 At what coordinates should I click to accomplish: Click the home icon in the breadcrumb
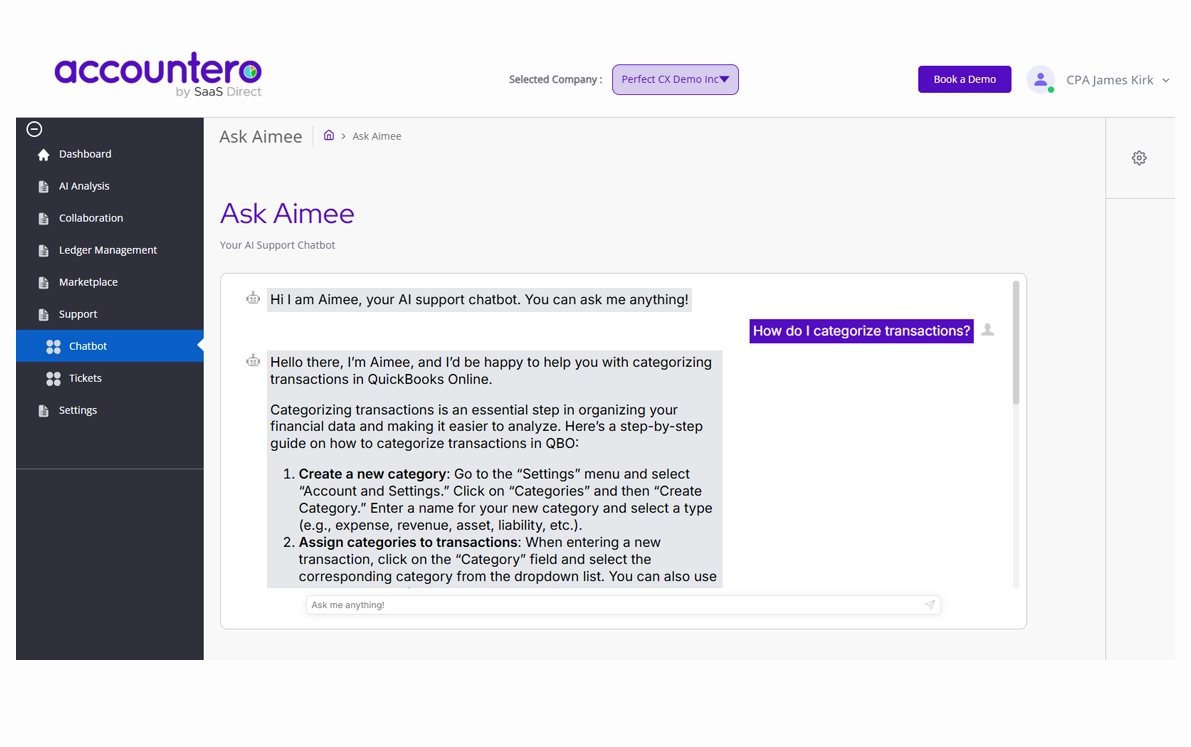tap(329, 136)
